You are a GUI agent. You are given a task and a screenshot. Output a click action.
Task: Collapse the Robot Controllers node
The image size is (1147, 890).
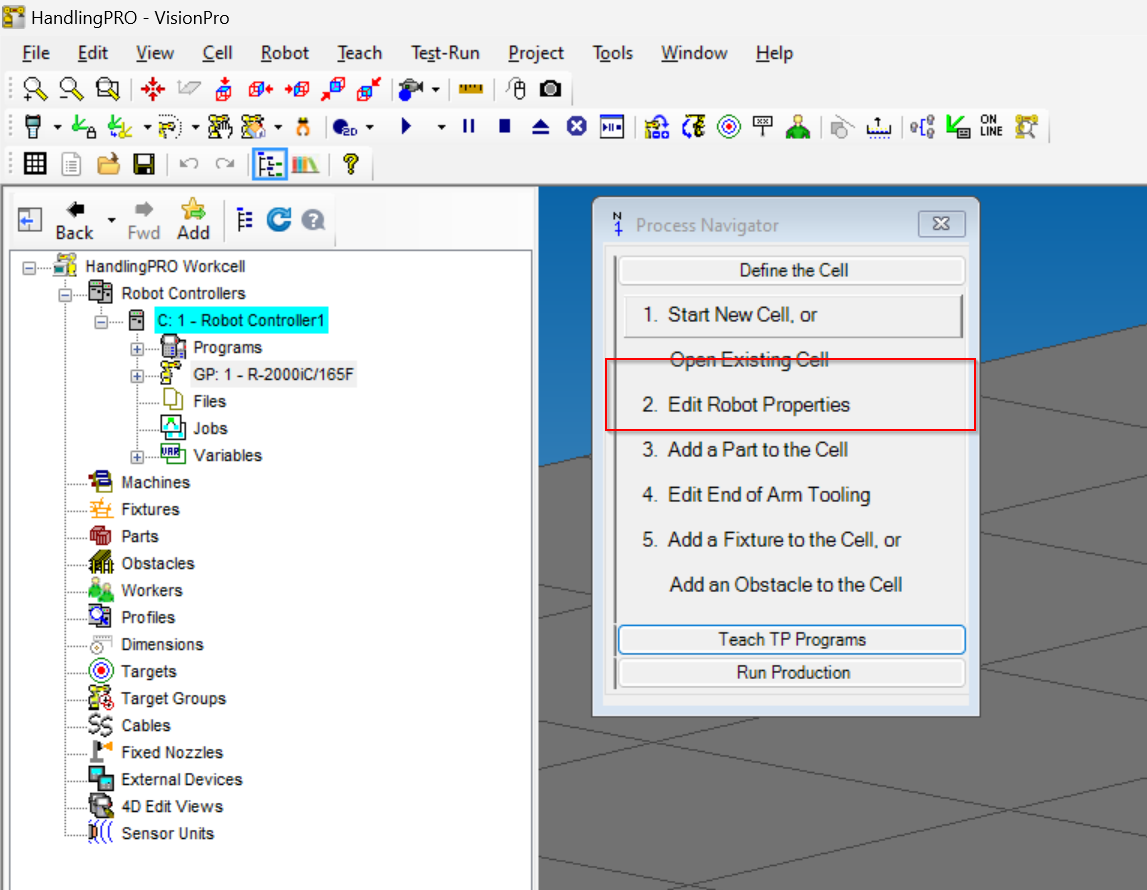pyautogui.click(x=65, y=295)
